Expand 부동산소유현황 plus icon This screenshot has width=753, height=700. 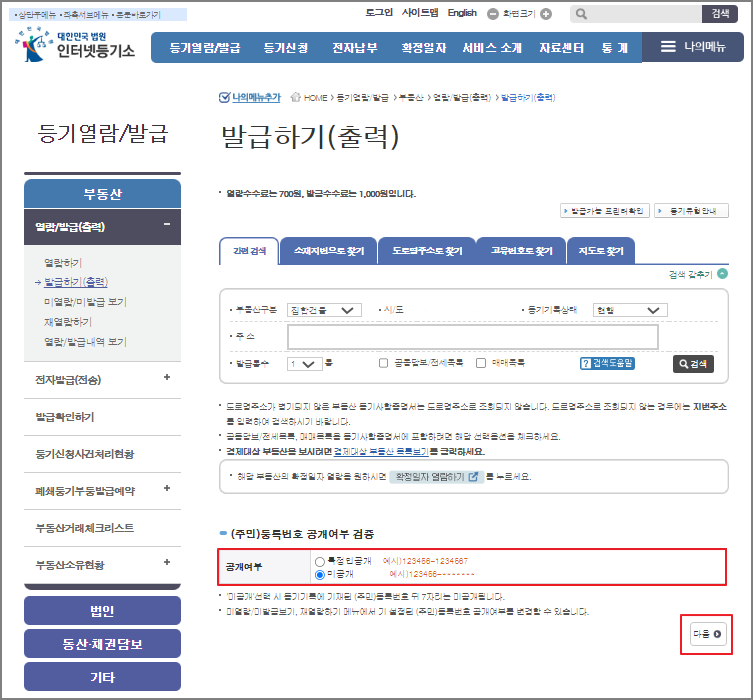coord(167,562)
